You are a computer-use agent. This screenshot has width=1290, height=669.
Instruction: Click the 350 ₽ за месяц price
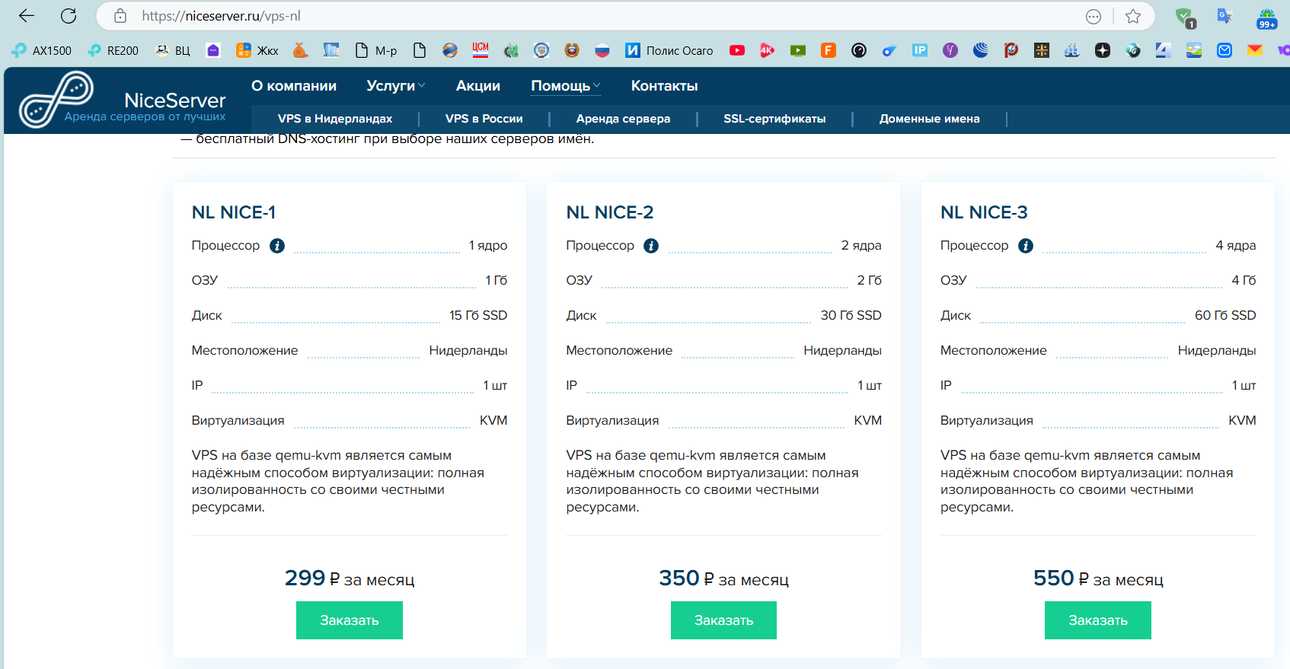pyautogui.click(x=724, y=578)
